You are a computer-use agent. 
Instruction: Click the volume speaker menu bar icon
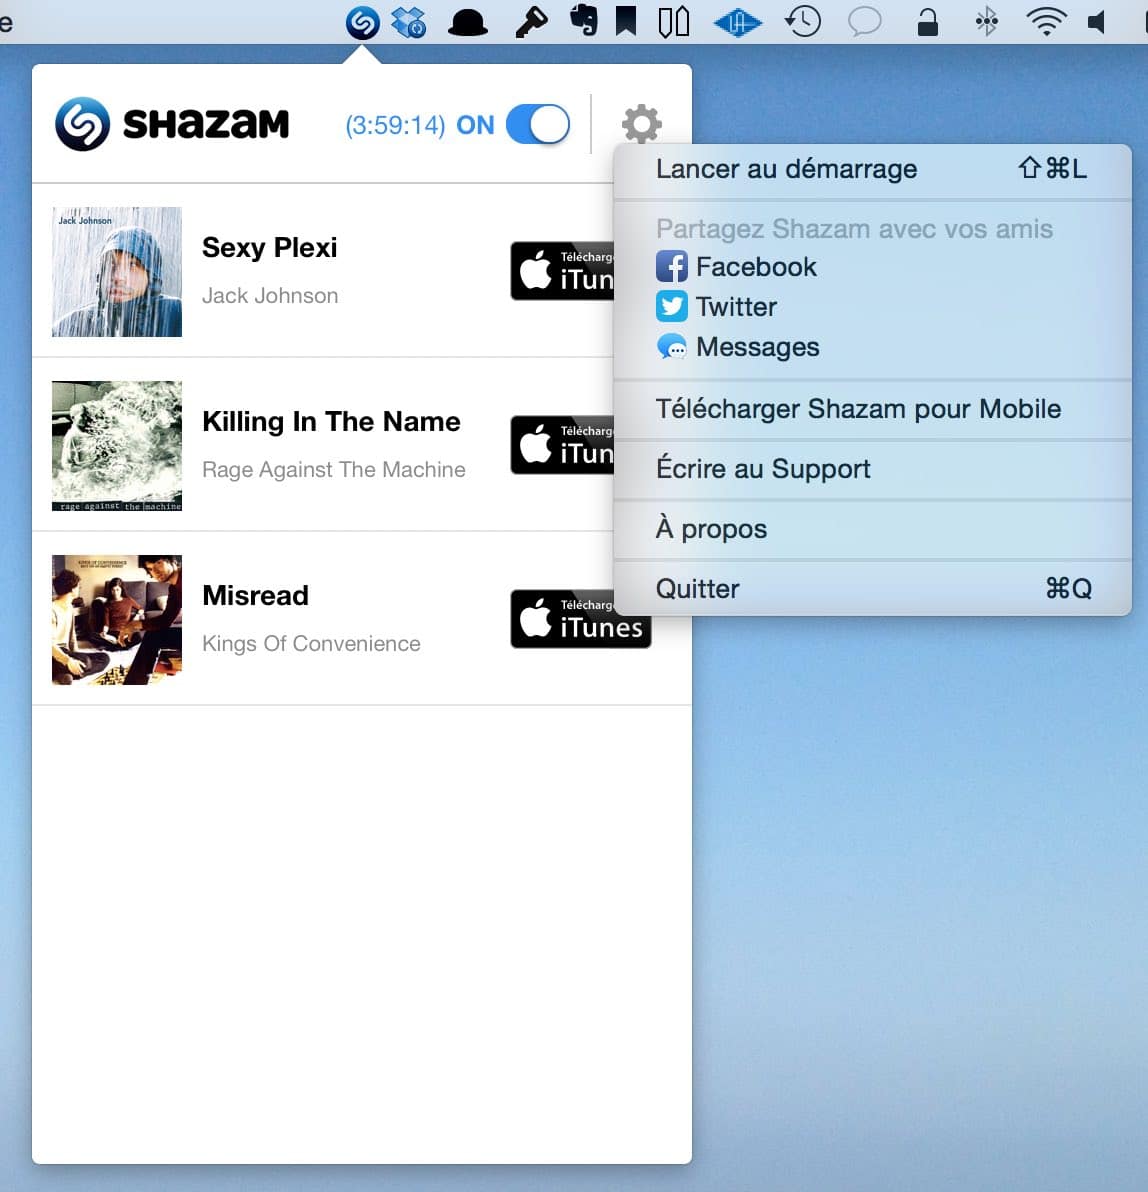tap(1096, 22)
